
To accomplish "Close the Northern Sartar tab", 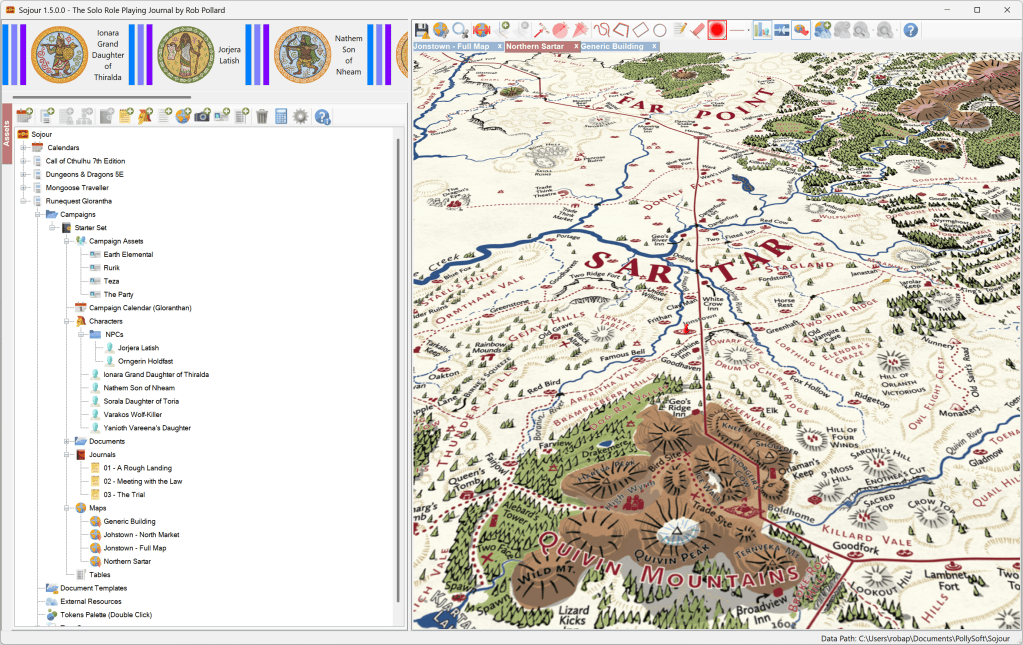I will (576, 46).
